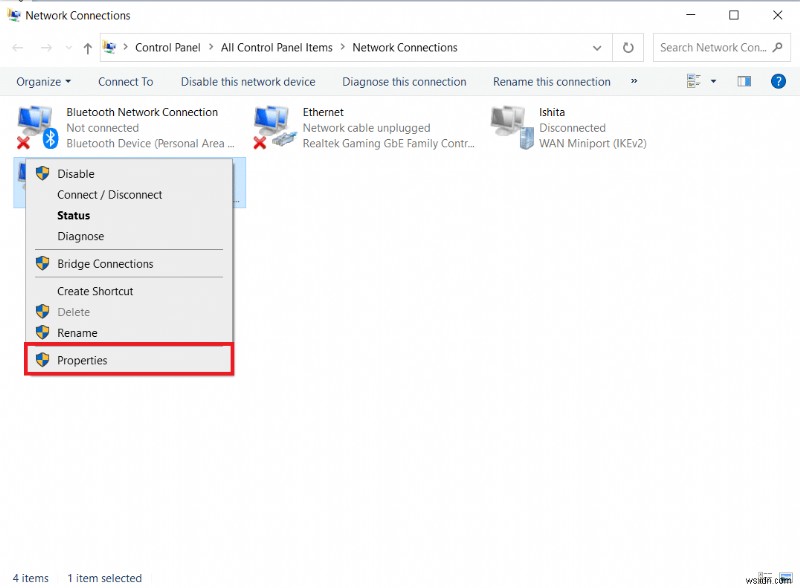The height and width of the screenshot is (588, 800).
Task: Click Diagnose this connection
Action: coord(404,82)
